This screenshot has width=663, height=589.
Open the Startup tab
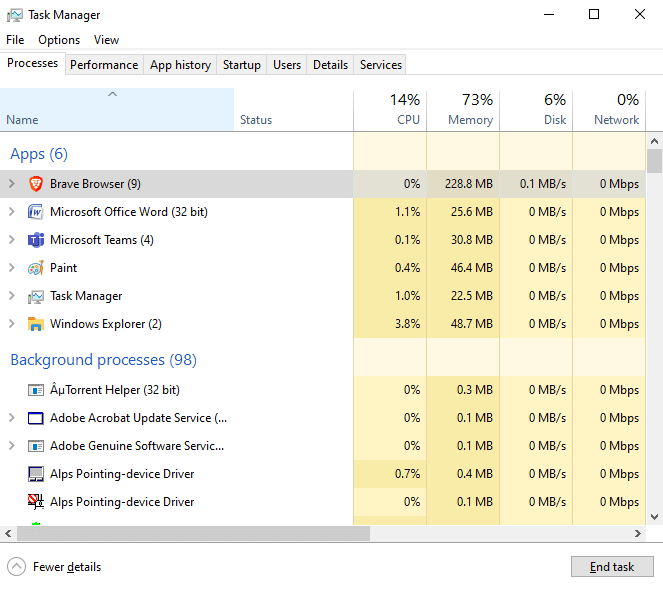point(242,65)
